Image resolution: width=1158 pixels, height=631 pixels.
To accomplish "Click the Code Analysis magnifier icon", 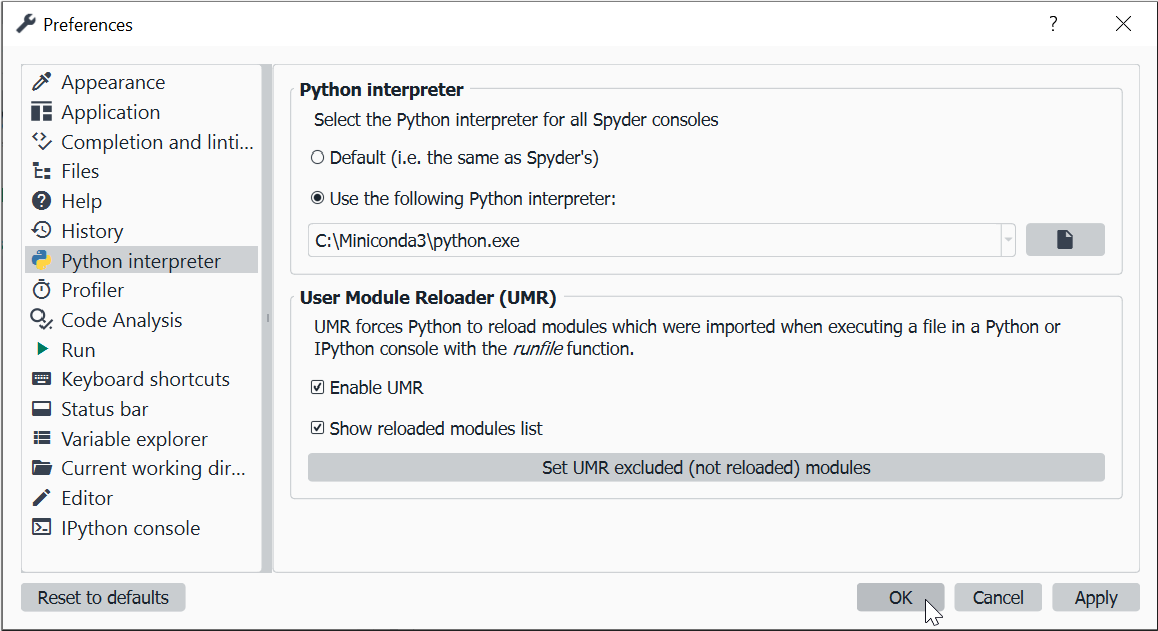I will [41, 319].
